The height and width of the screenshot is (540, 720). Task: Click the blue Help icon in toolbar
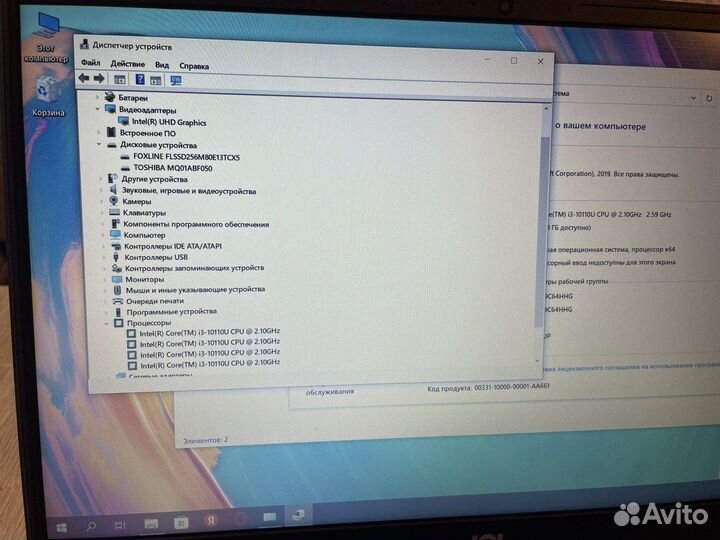[140, 79]
